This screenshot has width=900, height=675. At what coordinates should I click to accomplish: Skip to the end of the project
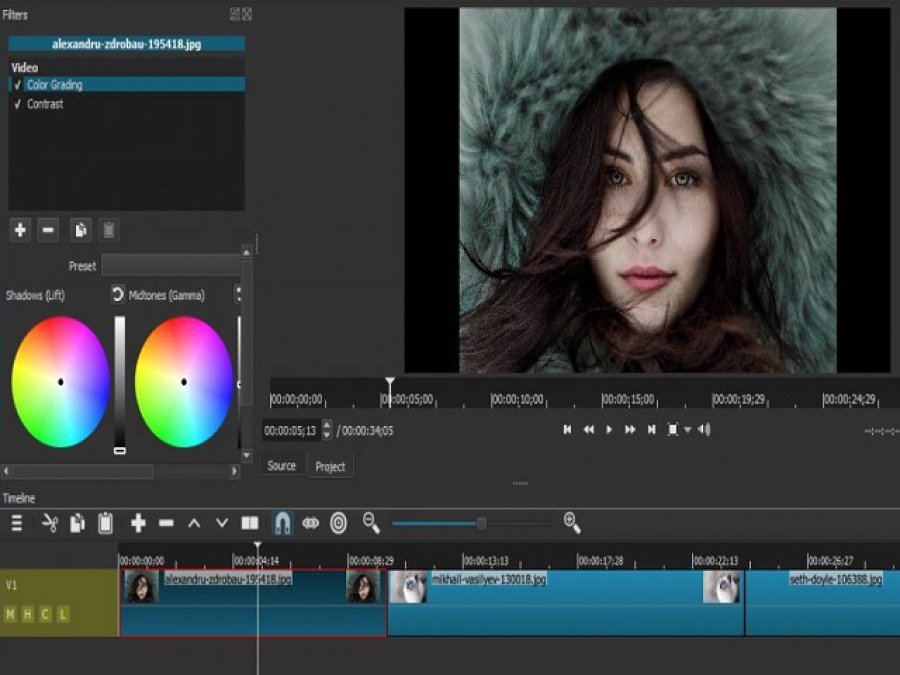tap(650, 430)
